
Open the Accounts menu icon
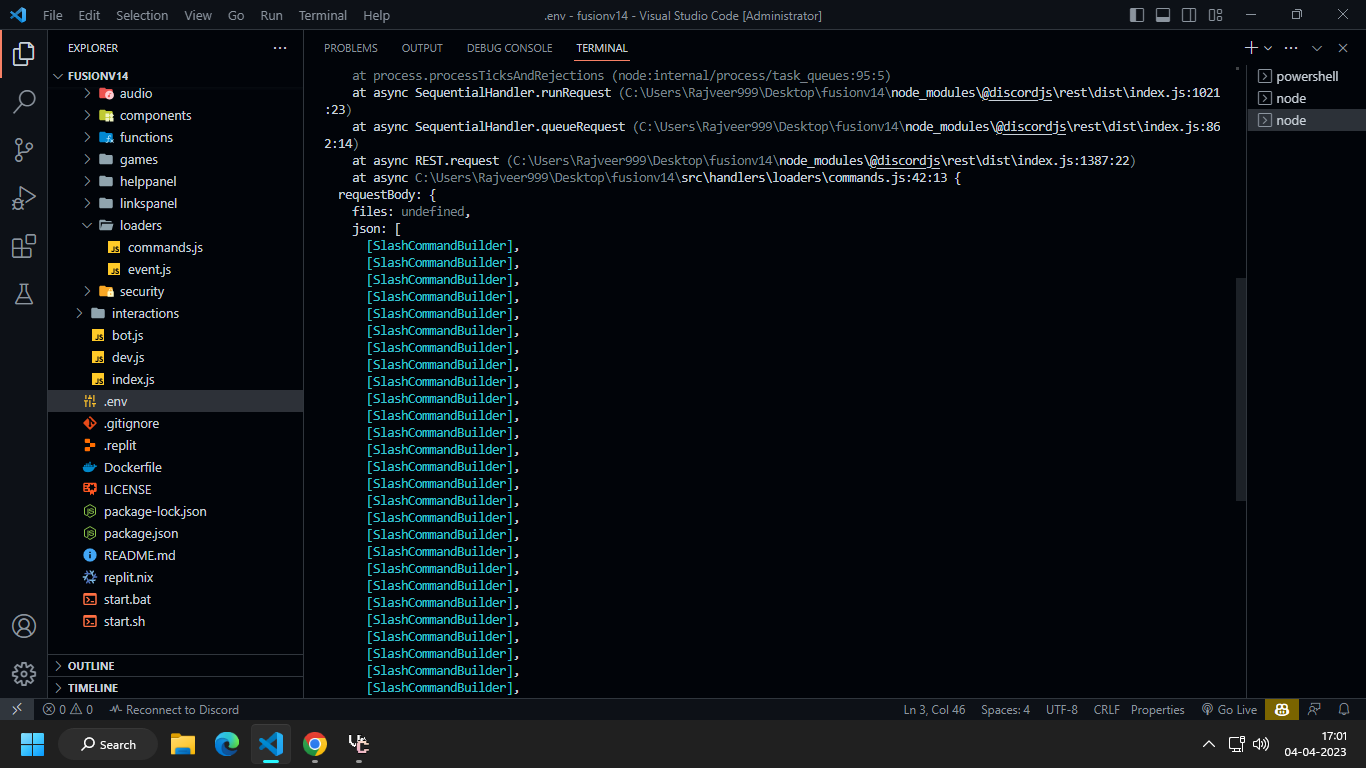click(x=24, y=626)
